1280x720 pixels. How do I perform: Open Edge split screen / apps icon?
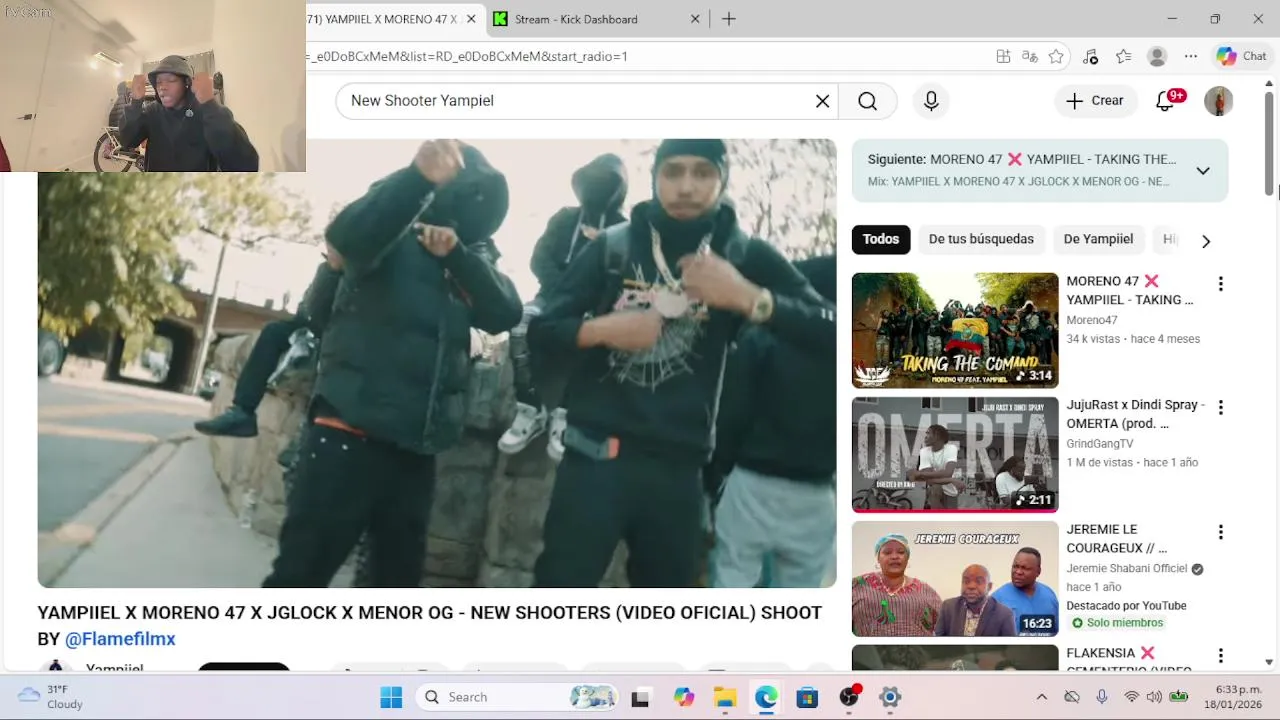1003,57
